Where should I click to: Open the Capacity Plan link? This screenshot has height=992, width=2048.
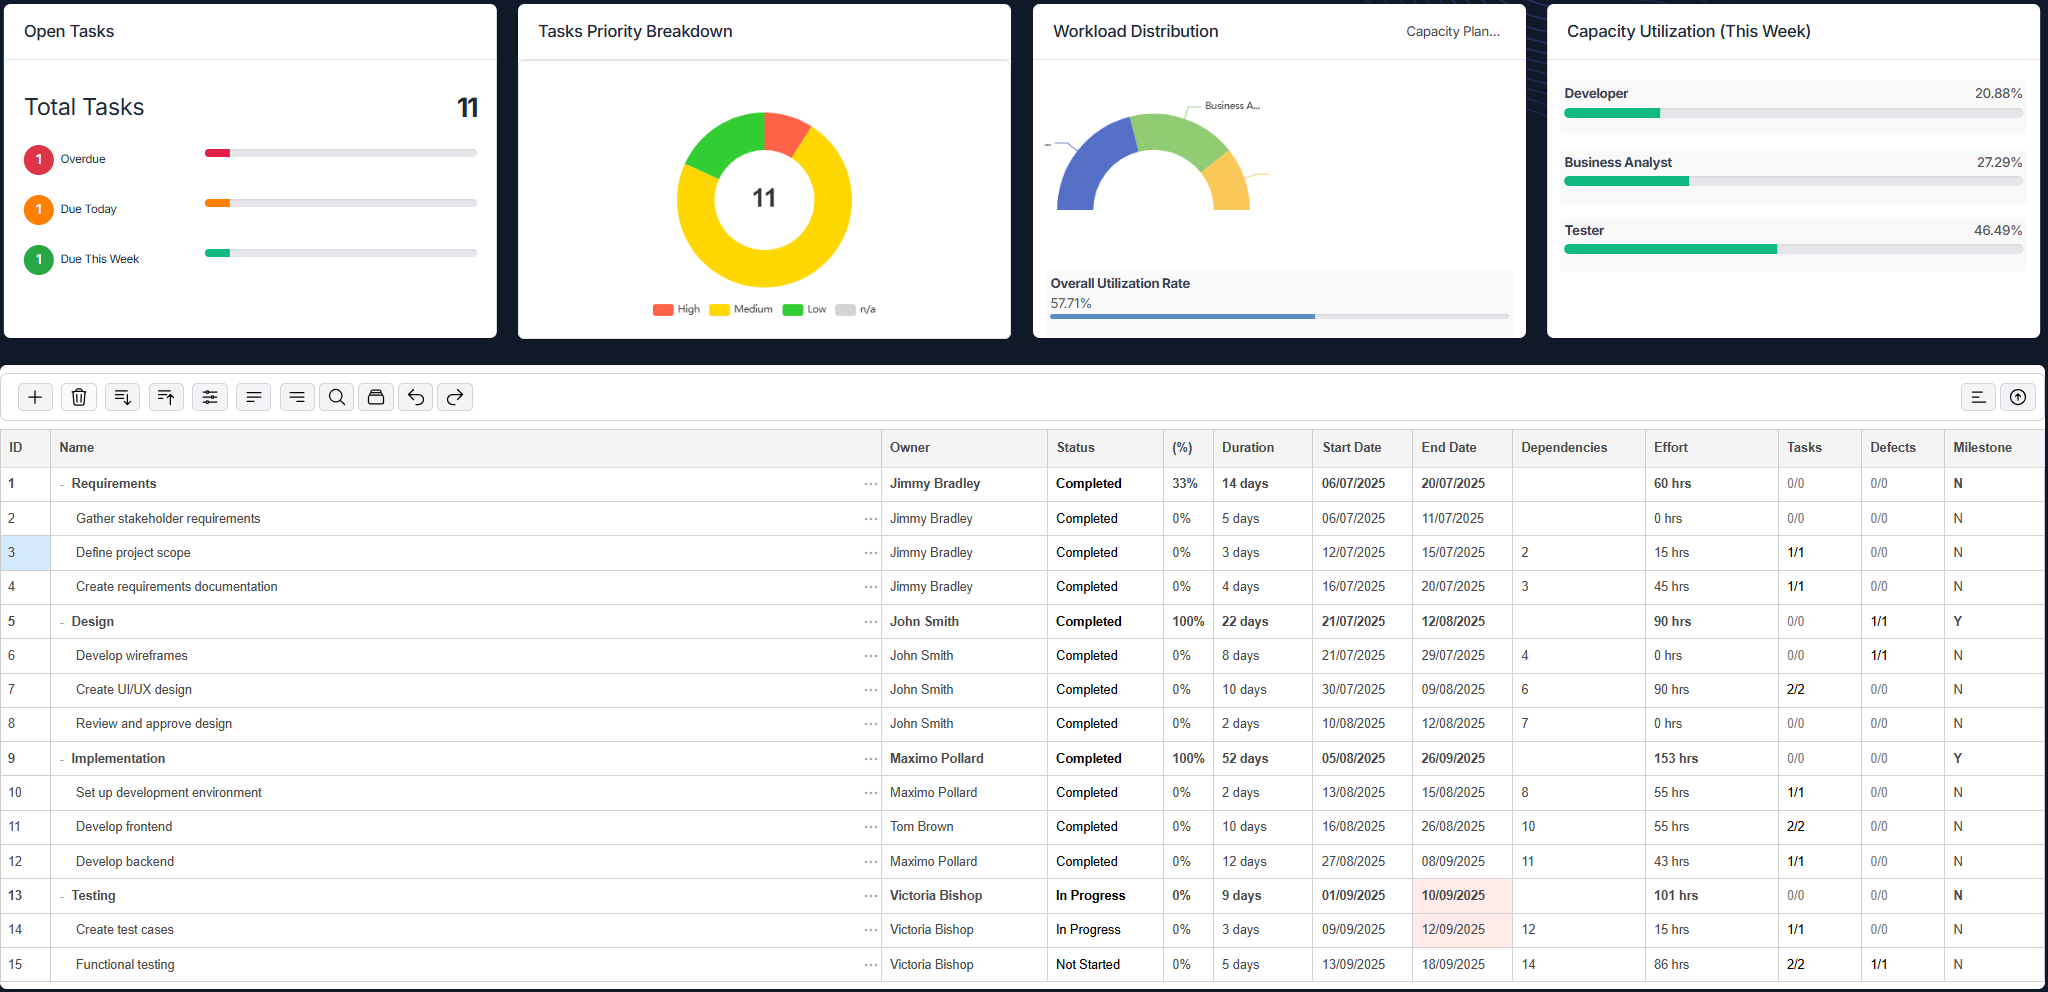[1452, 32]
